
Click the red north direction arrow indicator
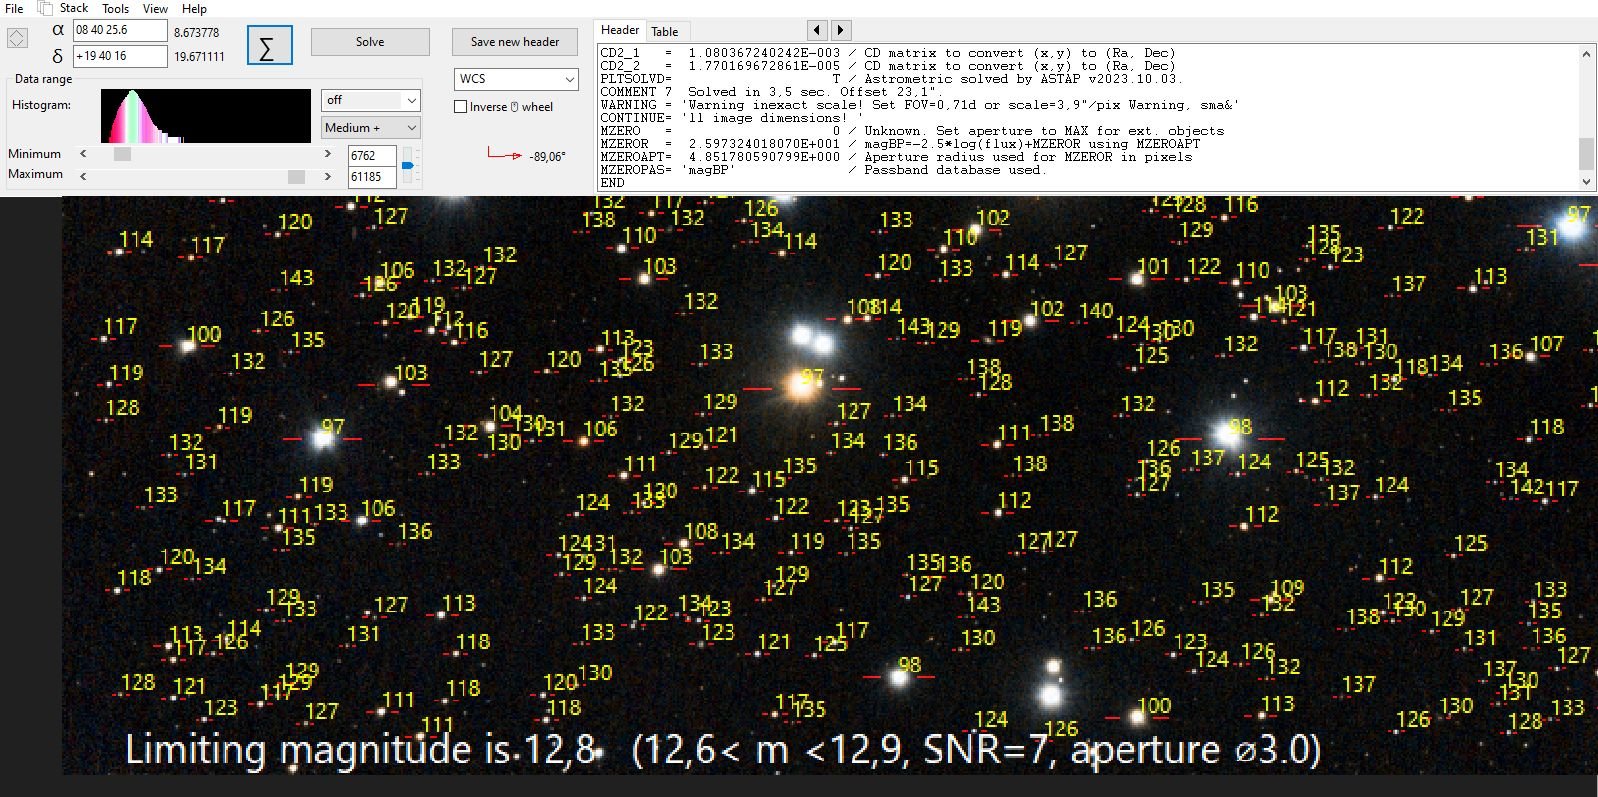504,154
